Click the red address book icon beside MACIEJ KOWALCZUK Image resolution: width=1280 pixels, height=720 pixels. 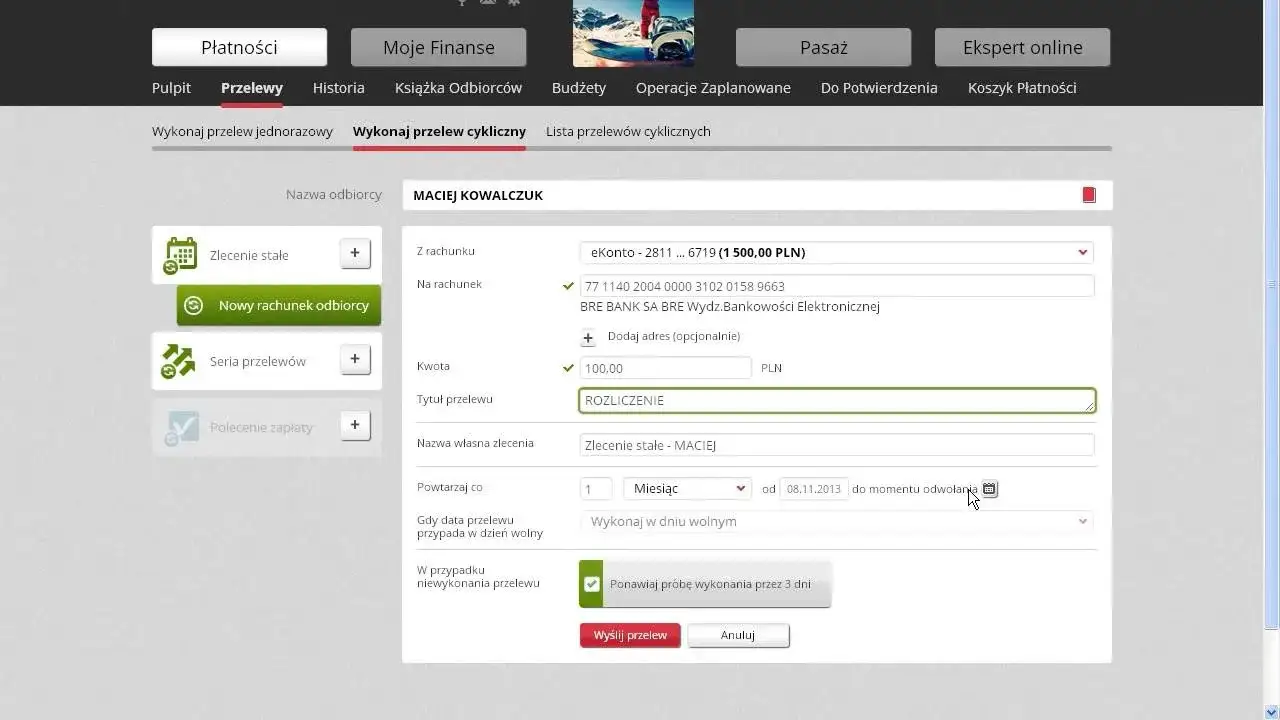(x=1089, y=195)
